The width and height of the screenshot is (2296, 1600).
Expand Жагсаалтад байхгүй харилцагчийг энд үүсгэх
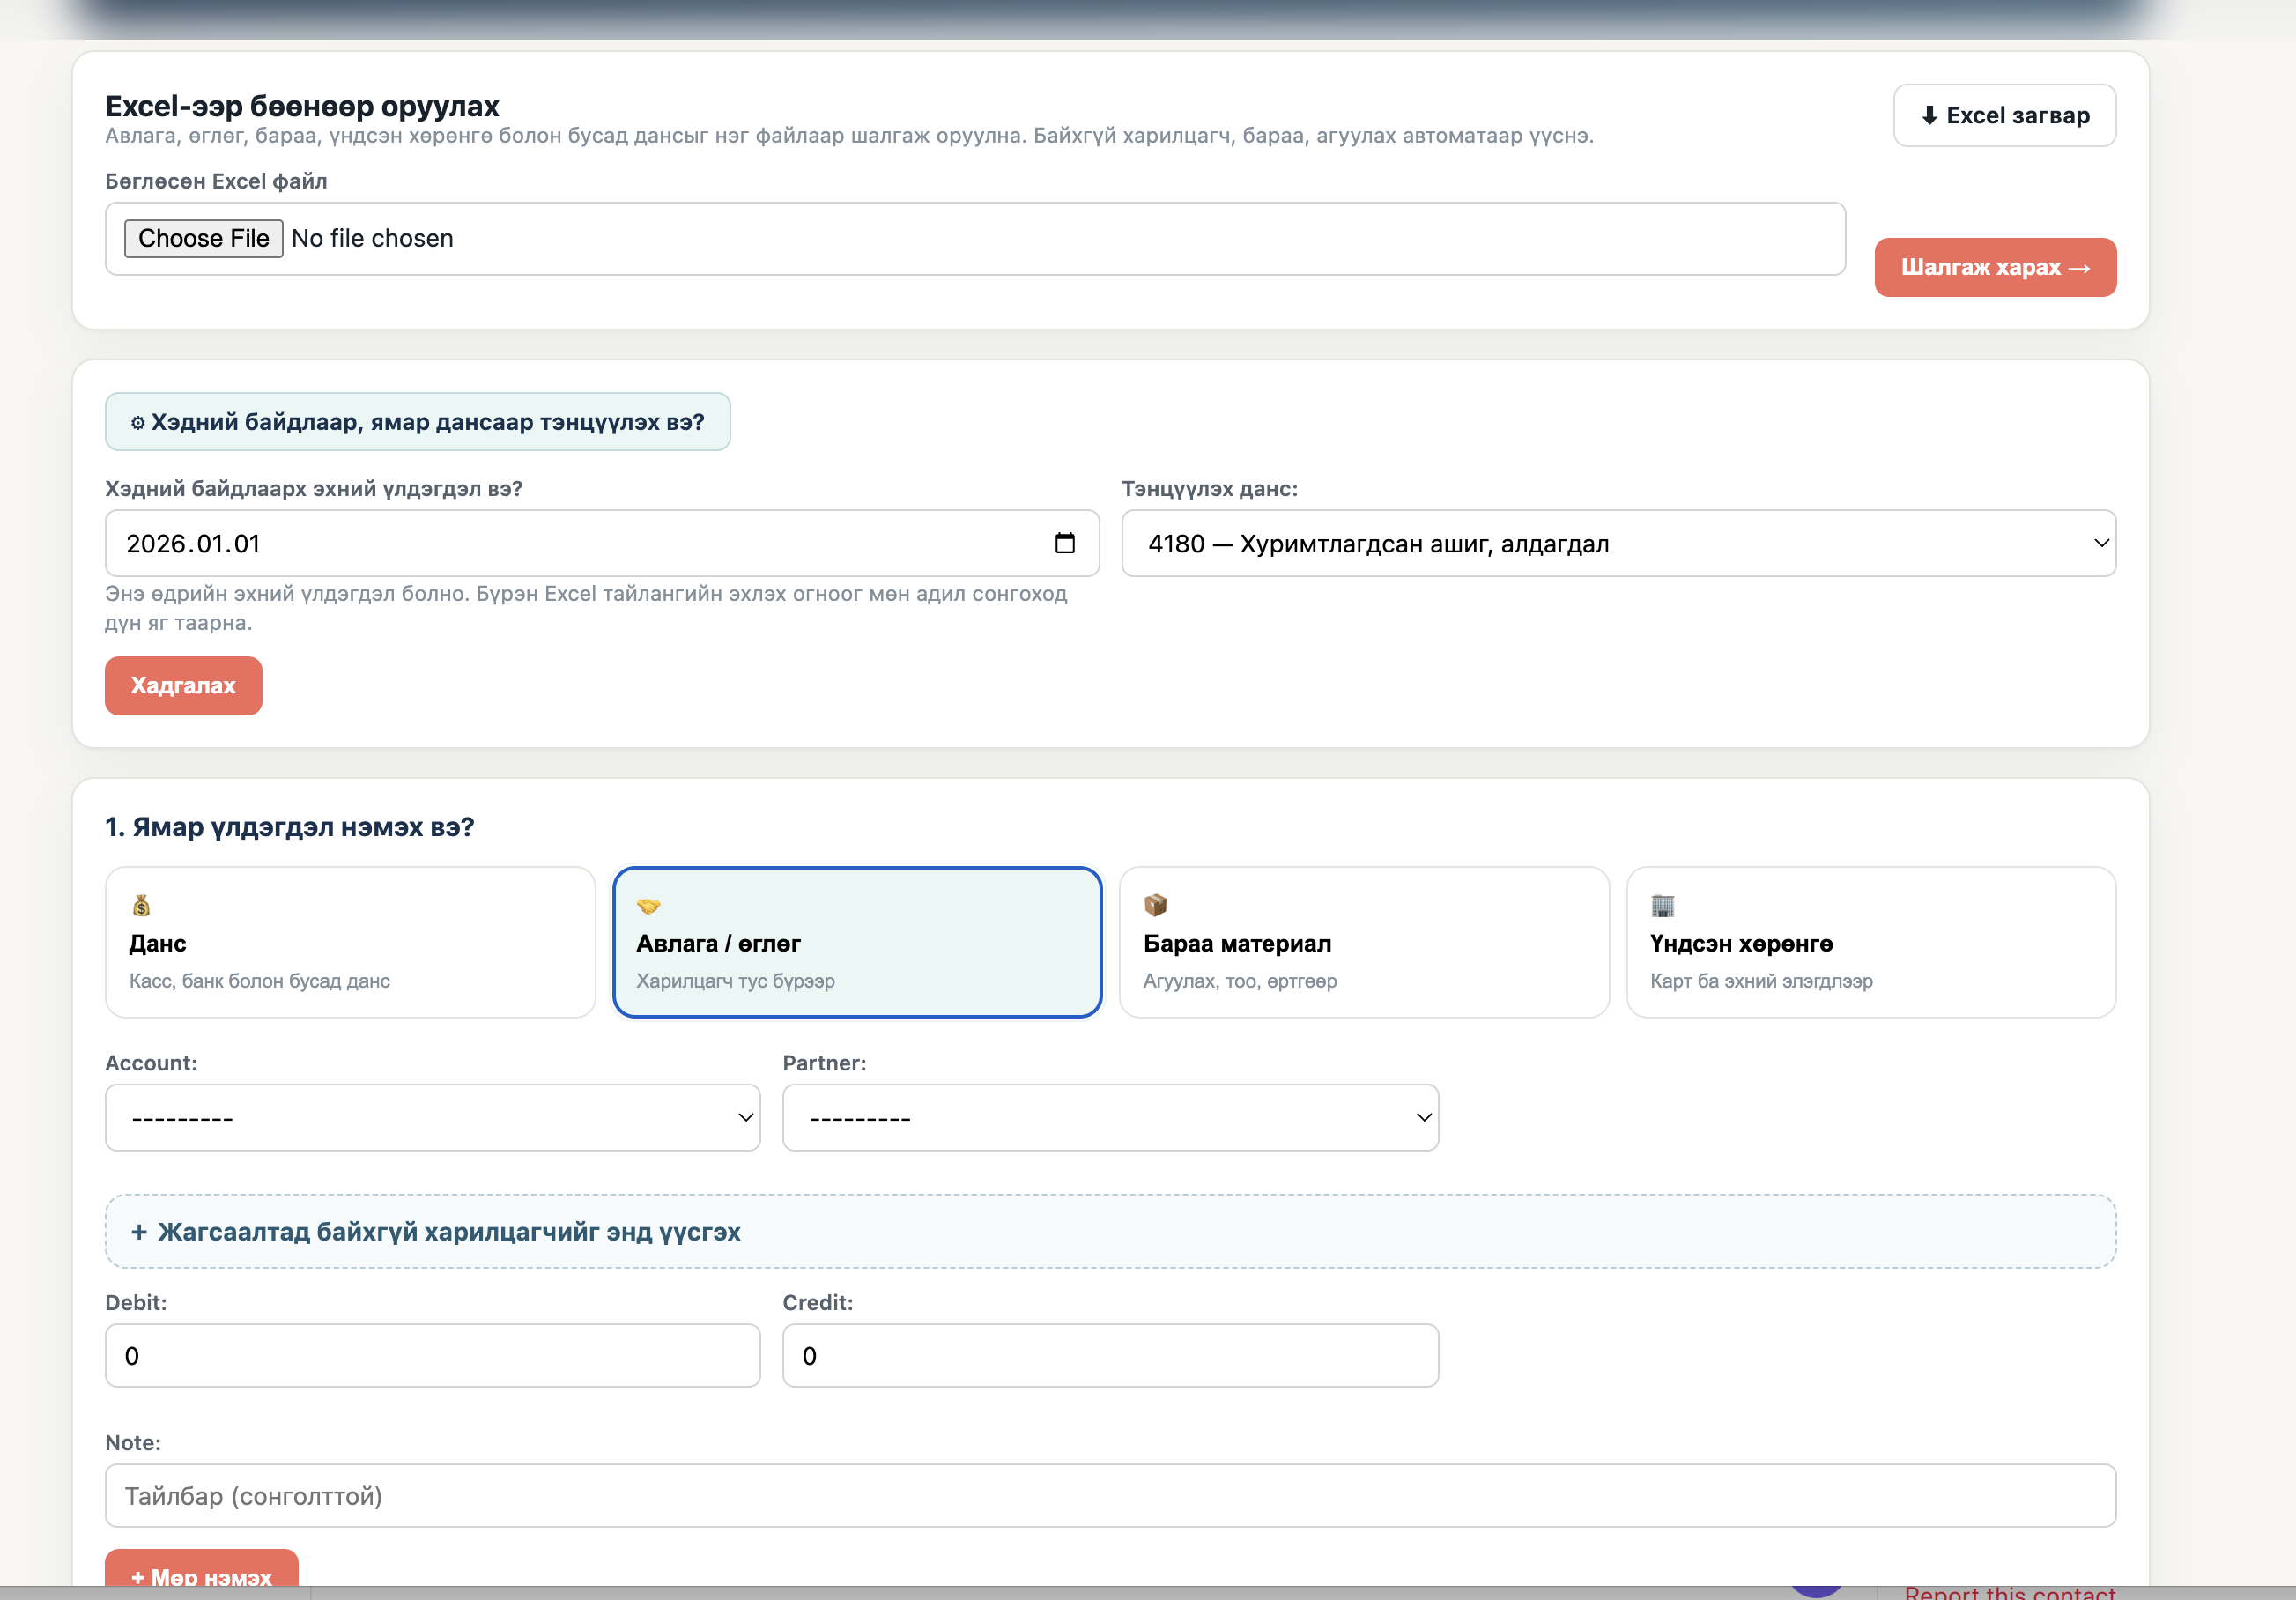(1110, 1231)
